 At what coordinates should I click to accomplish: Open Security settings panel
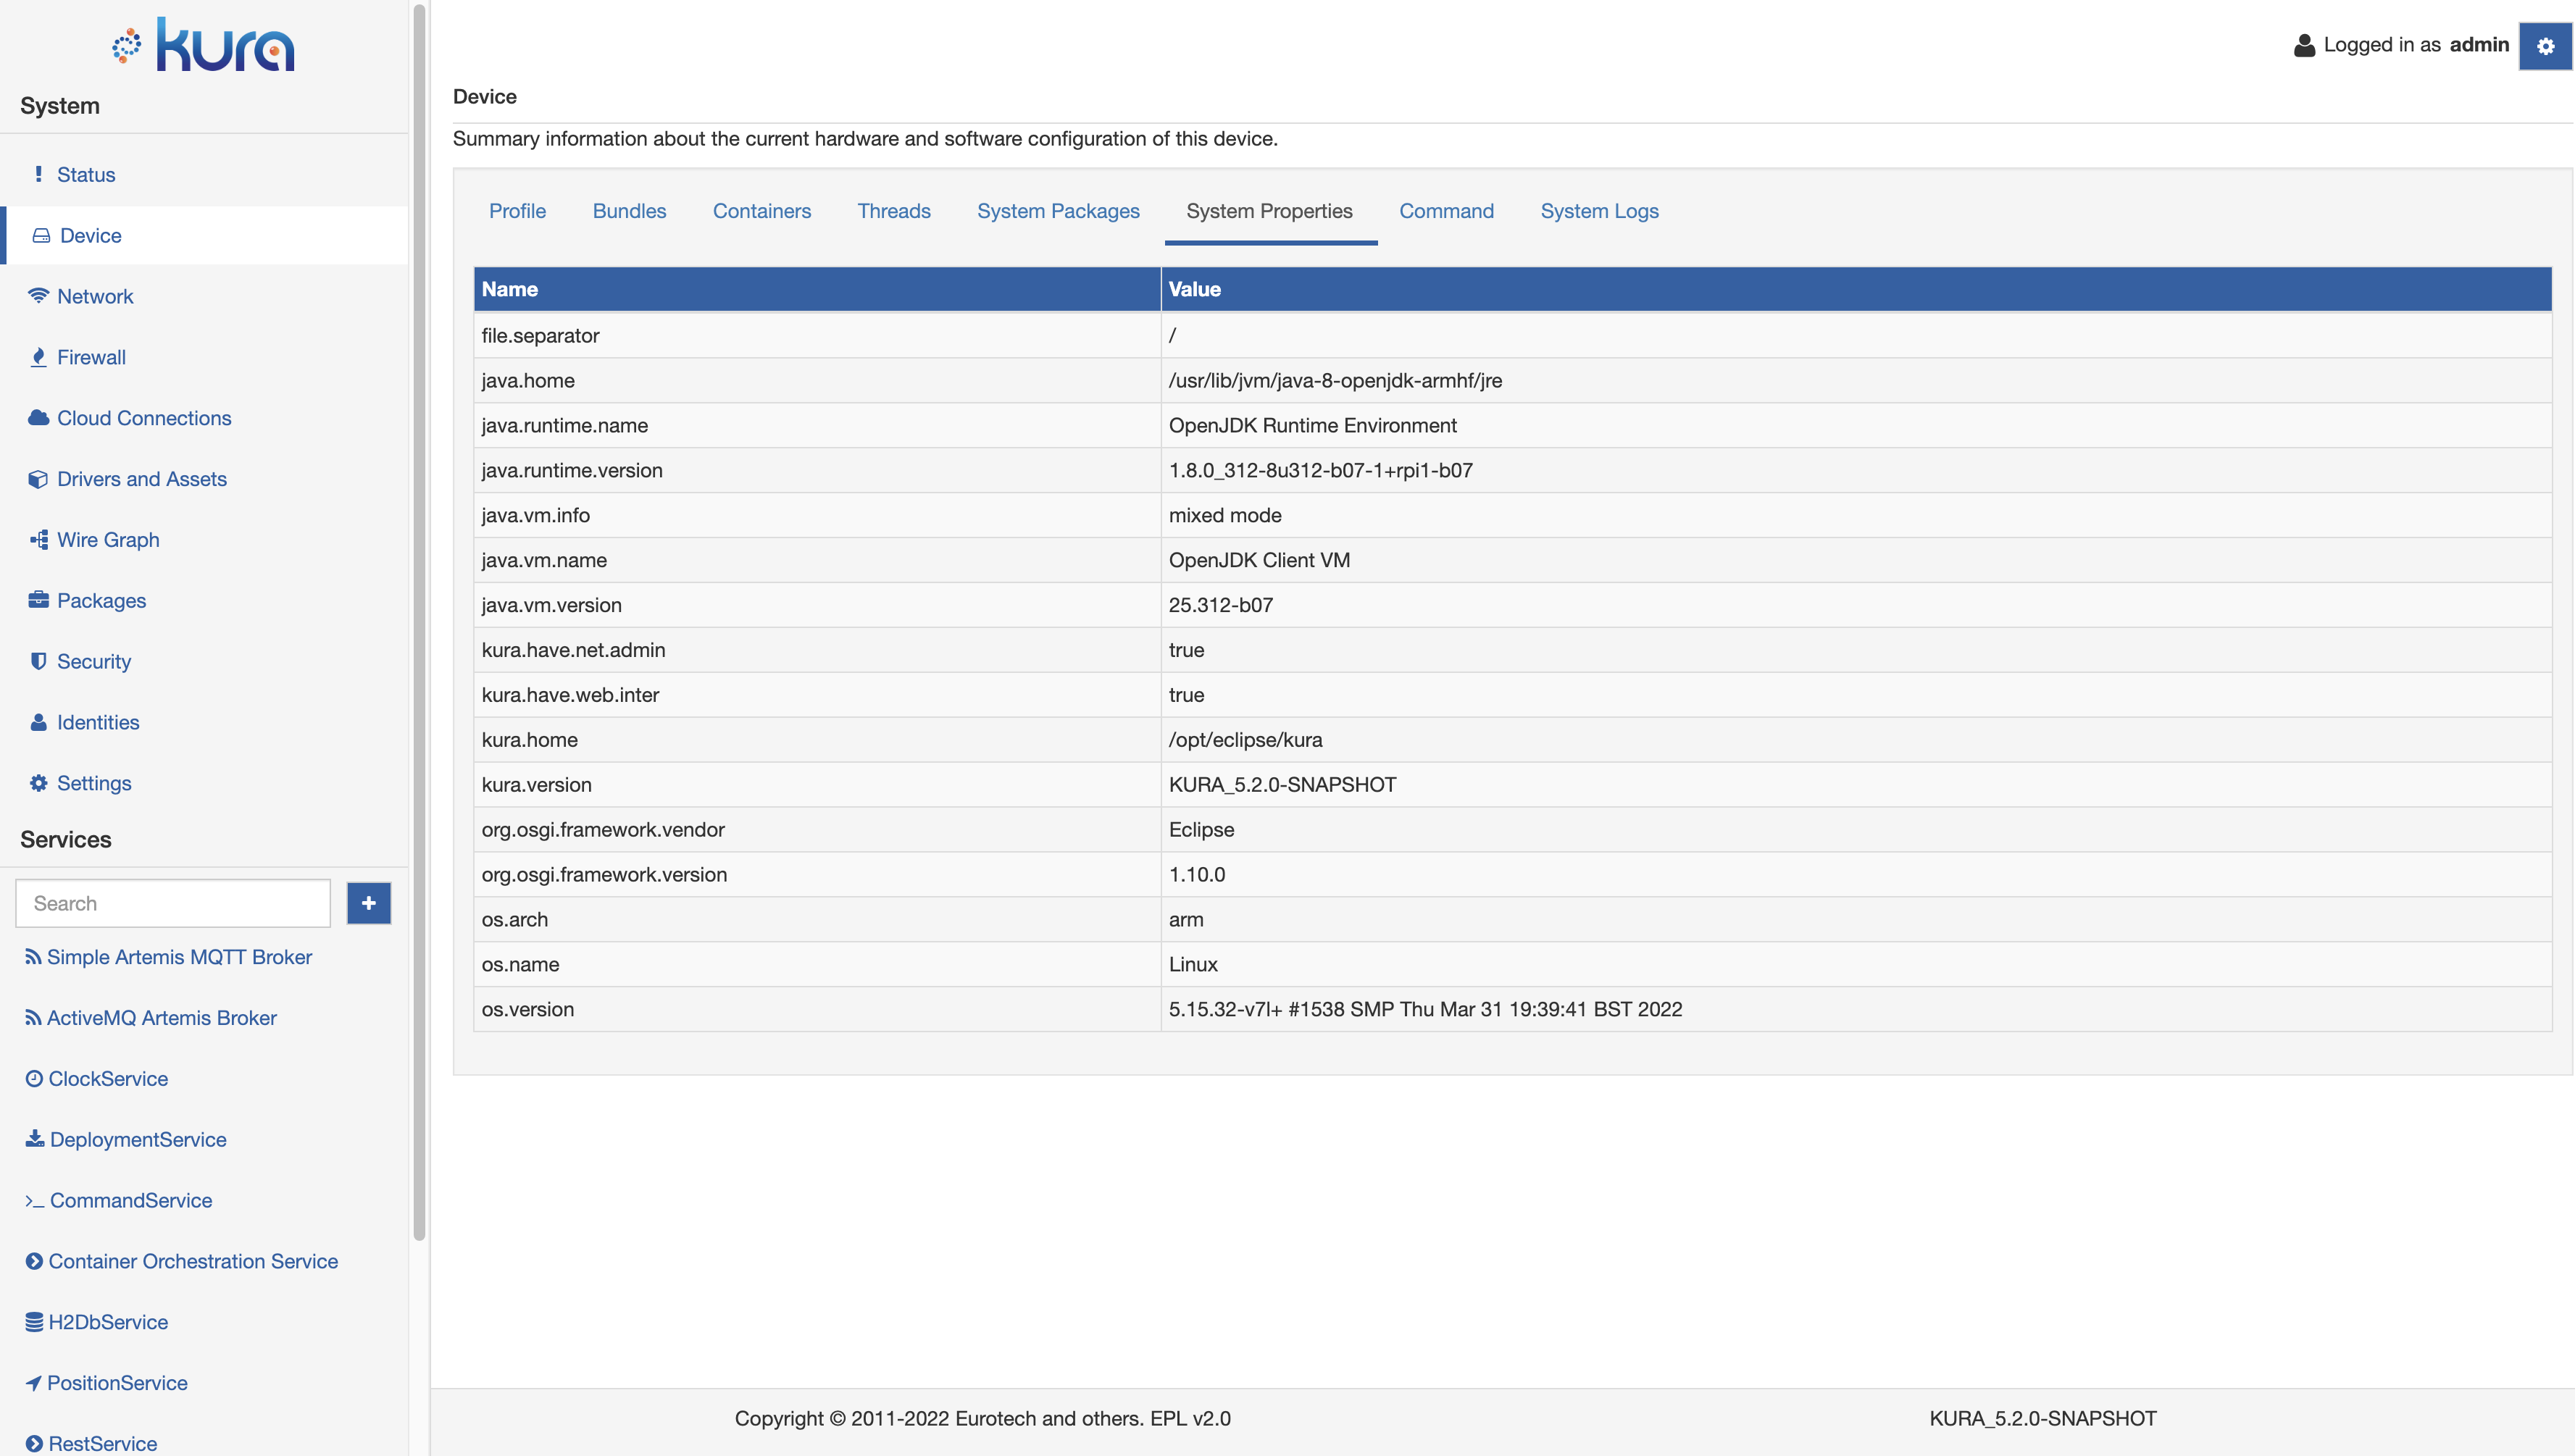[93, 661]
